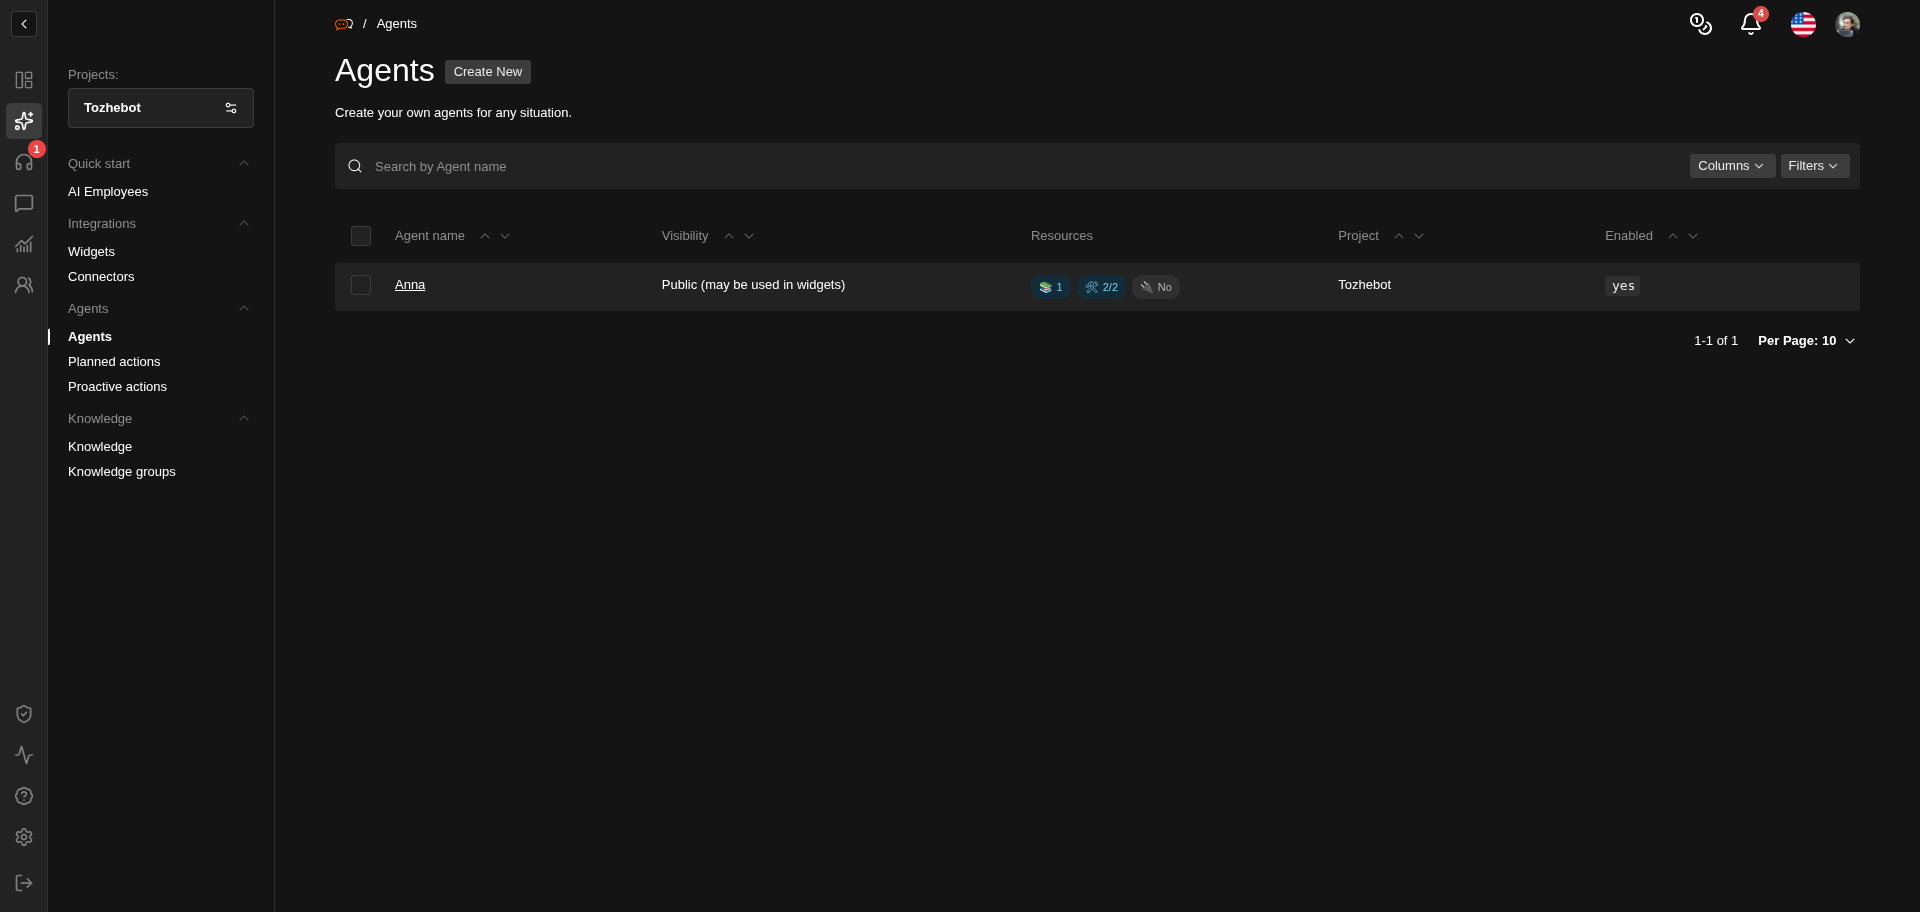The height and width of the screenshot is (912, 1920).
Task: Open the analytics chart icon in rail
Action: pos(24,244)
